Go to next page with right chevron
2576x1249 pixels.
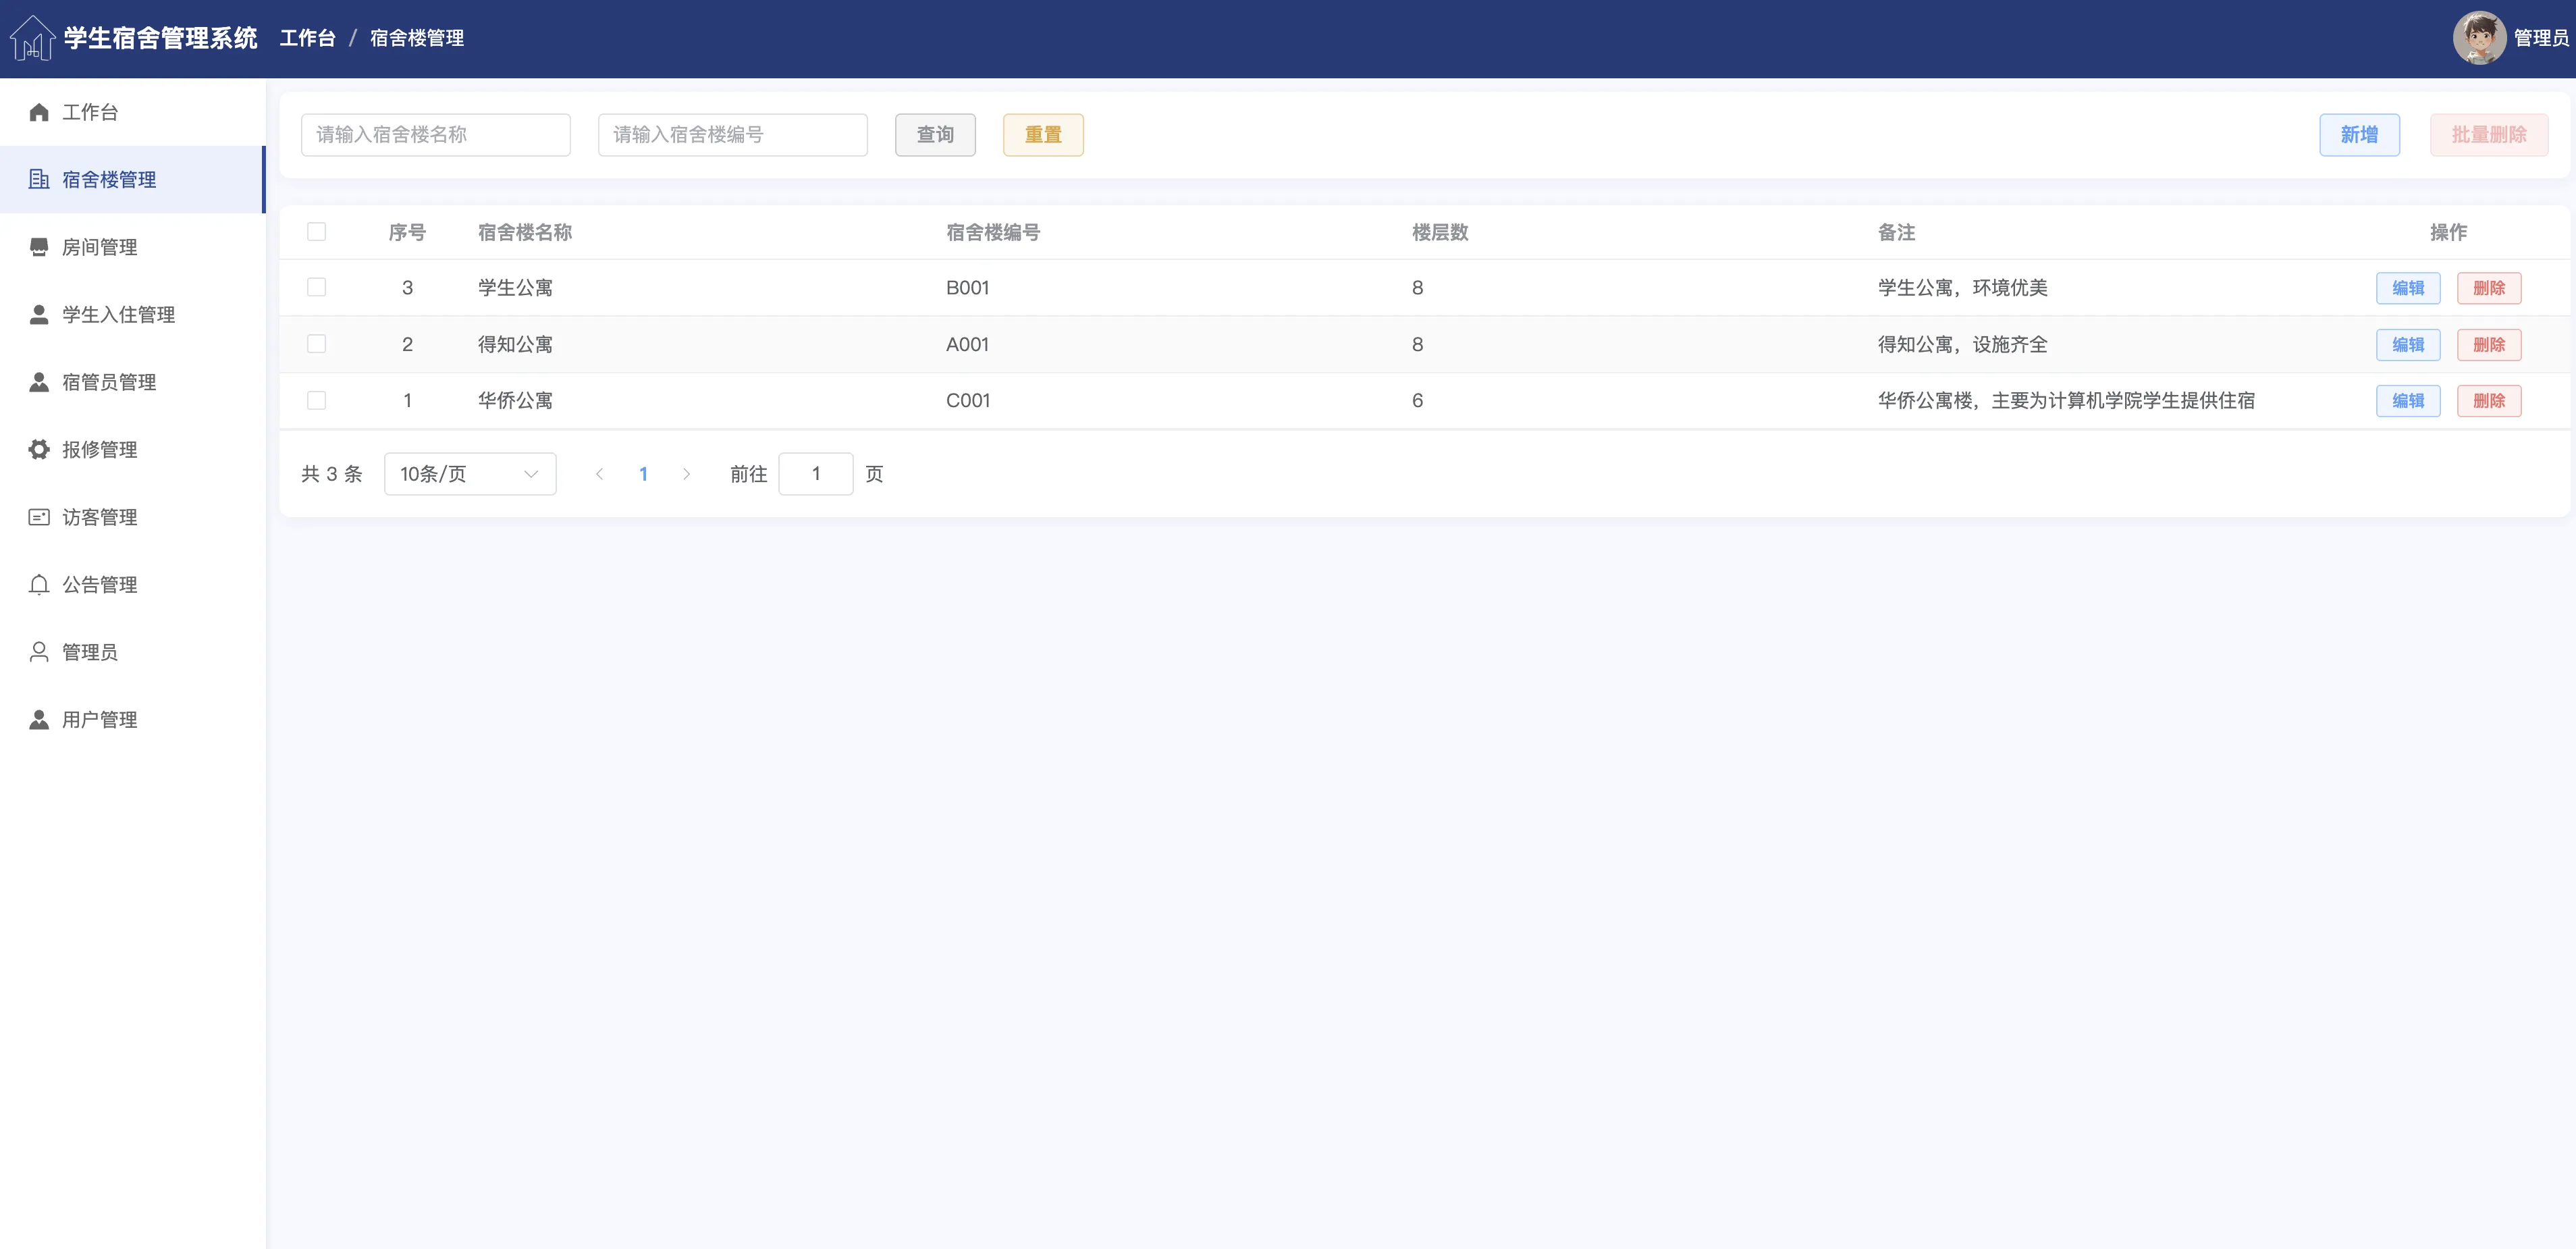tap(686, 474)
